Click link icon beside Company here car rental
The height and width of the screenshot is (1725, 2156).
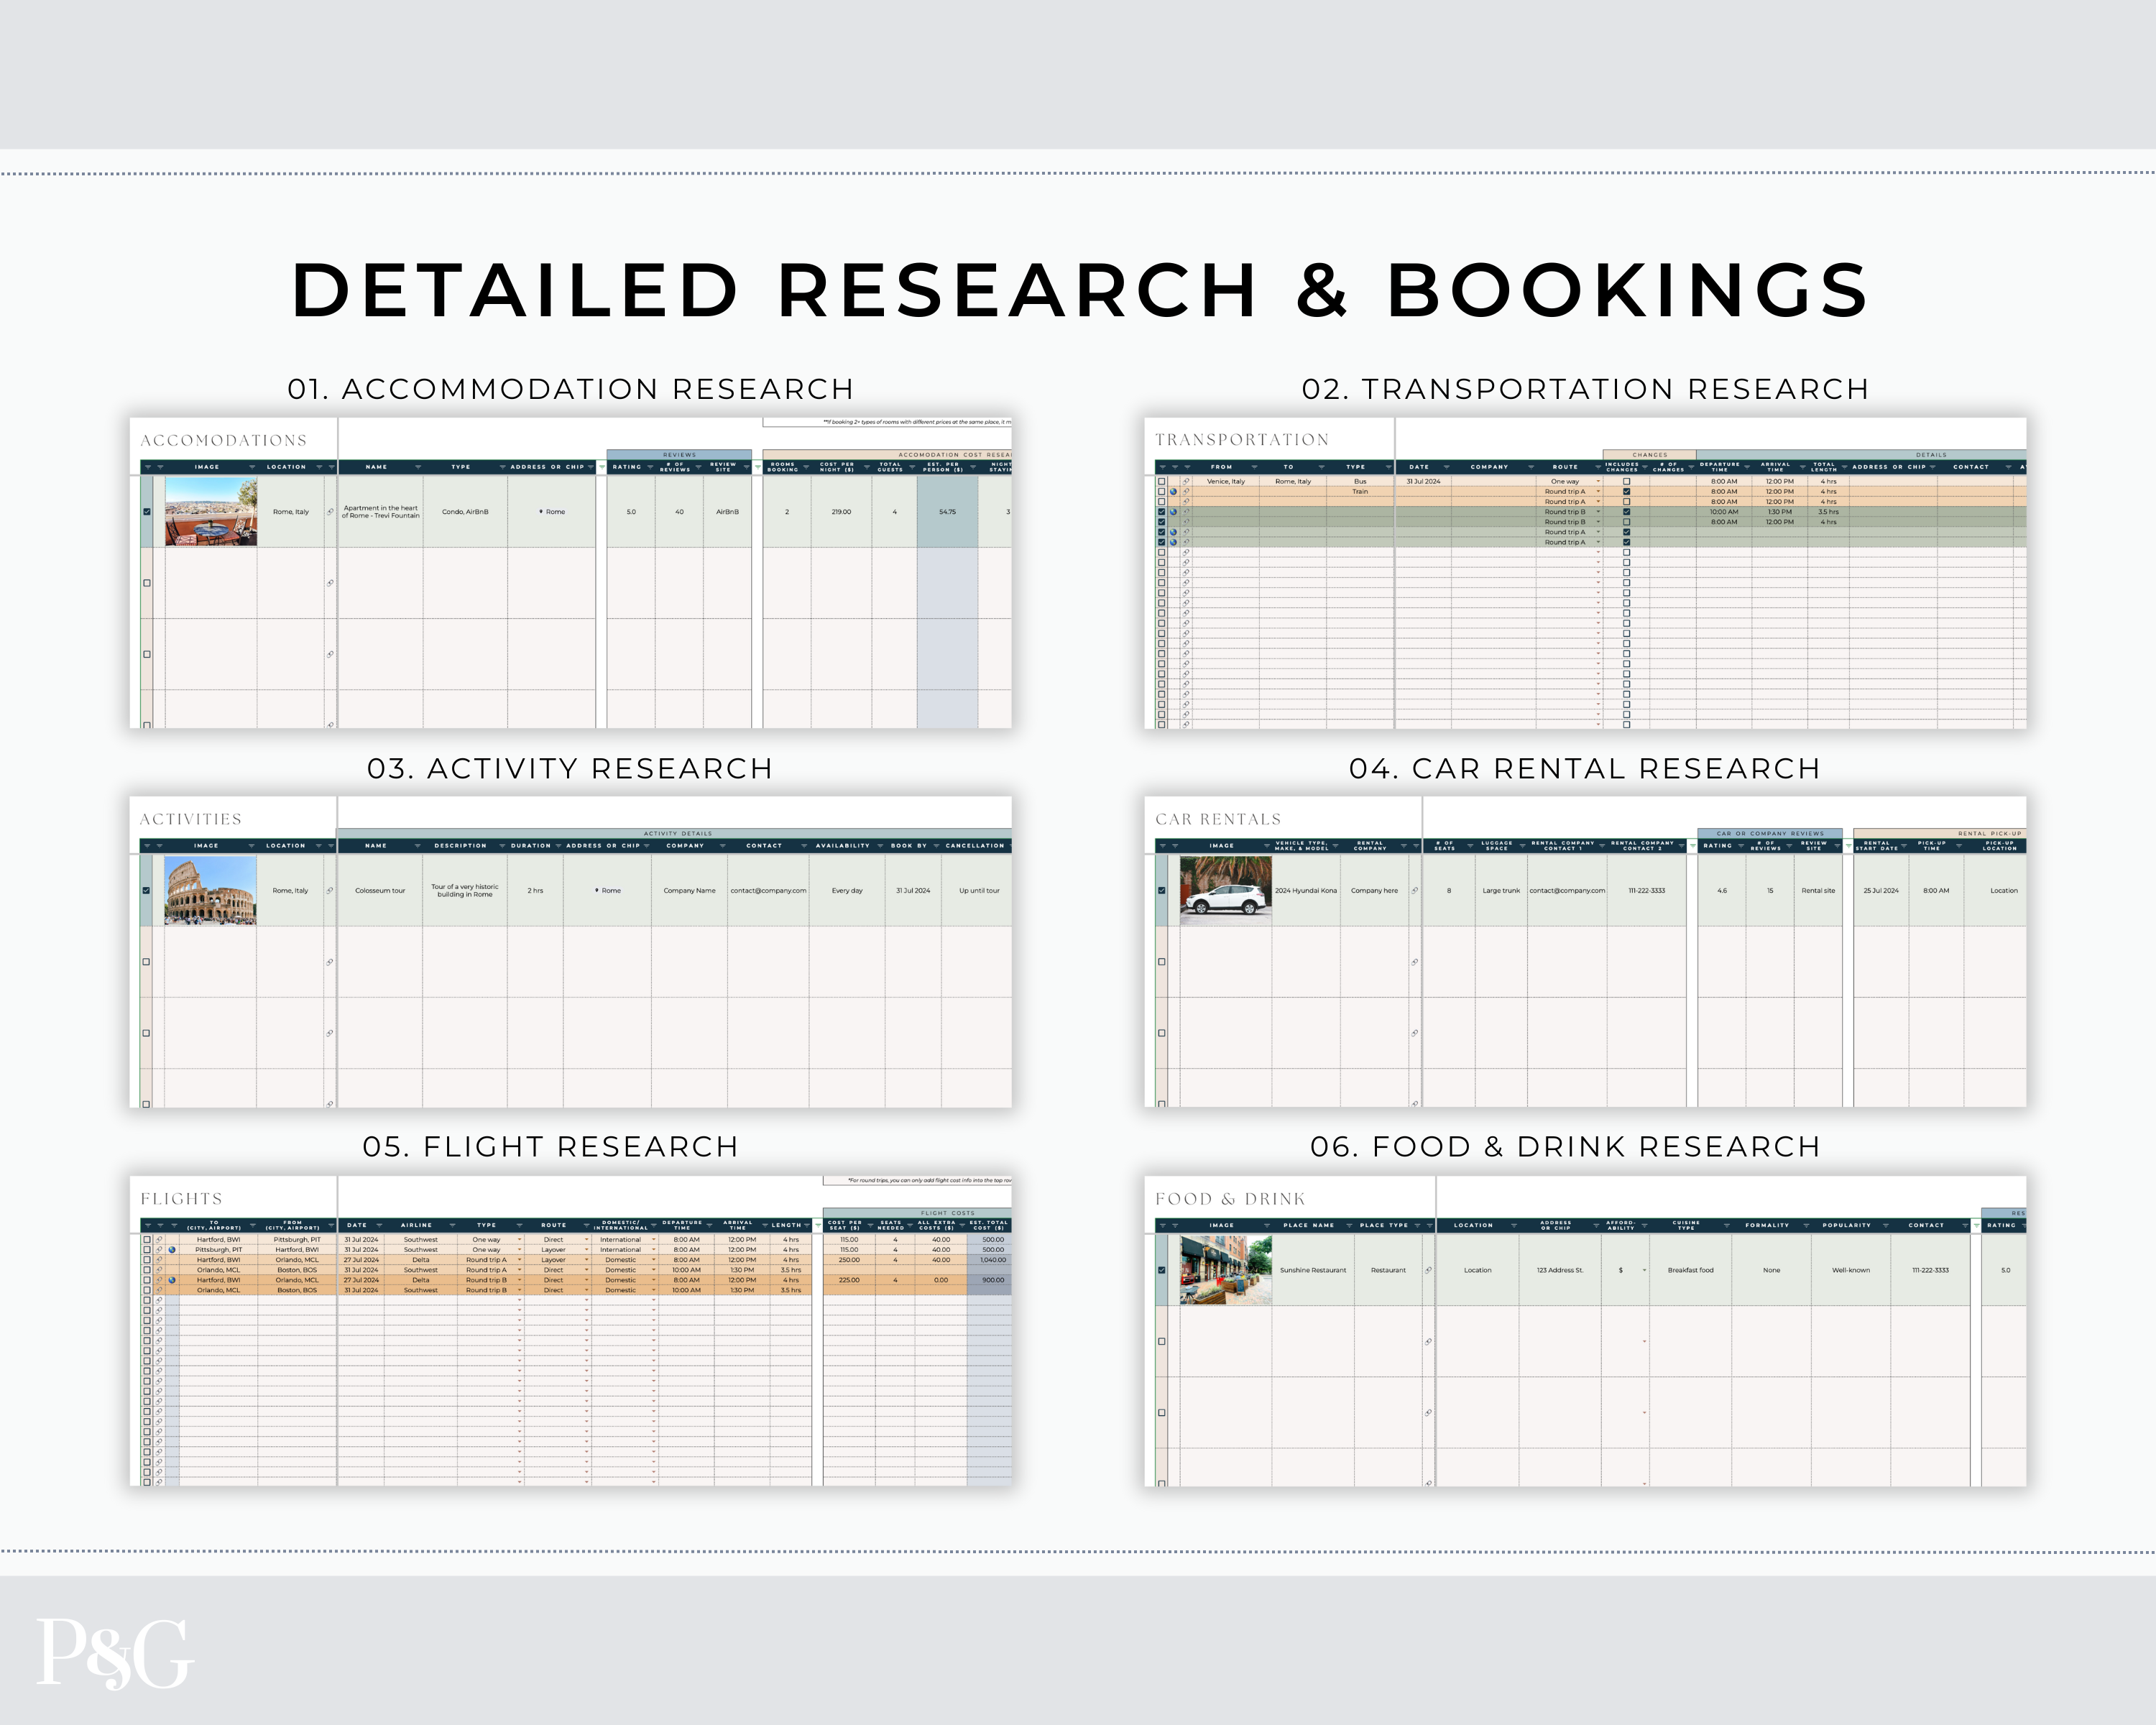point(1414,891)
